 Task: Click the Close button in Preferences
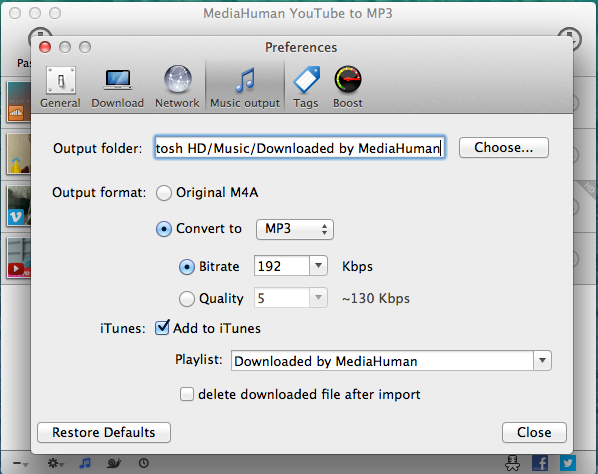(x=534, y=432)
